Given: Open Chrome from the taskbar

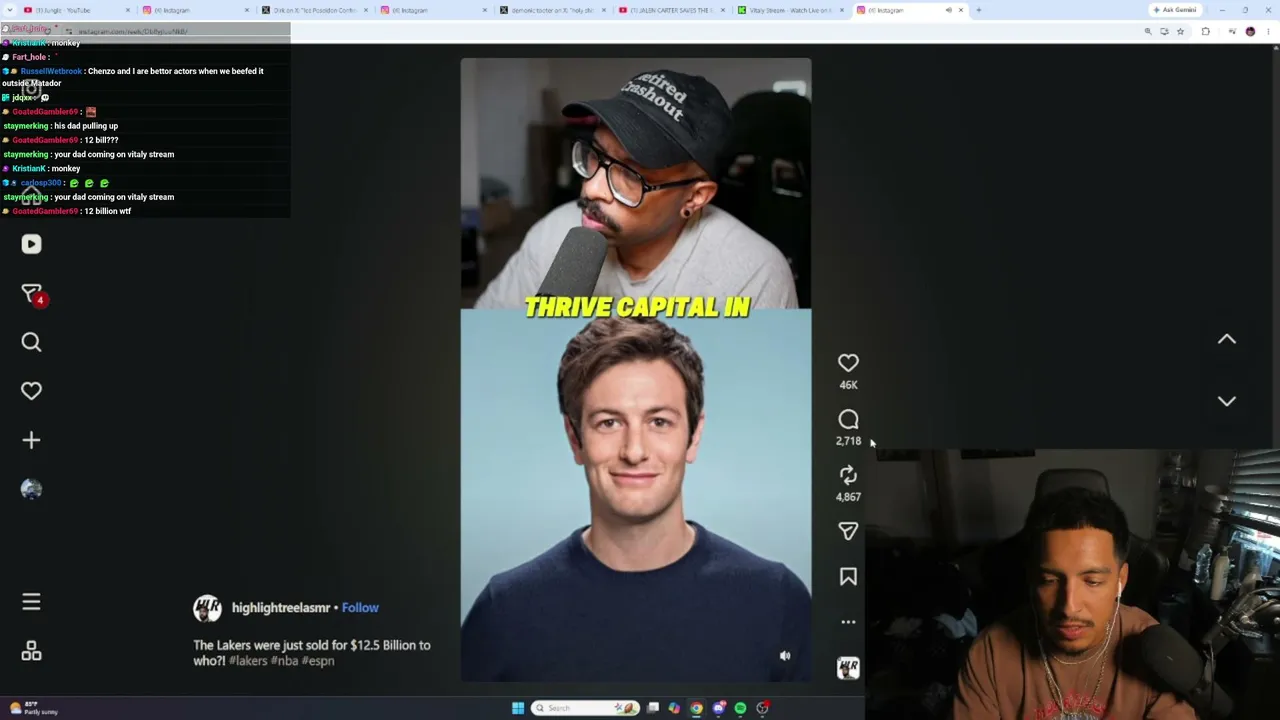Looking at the screenshot, I should (x=696, y=708).
